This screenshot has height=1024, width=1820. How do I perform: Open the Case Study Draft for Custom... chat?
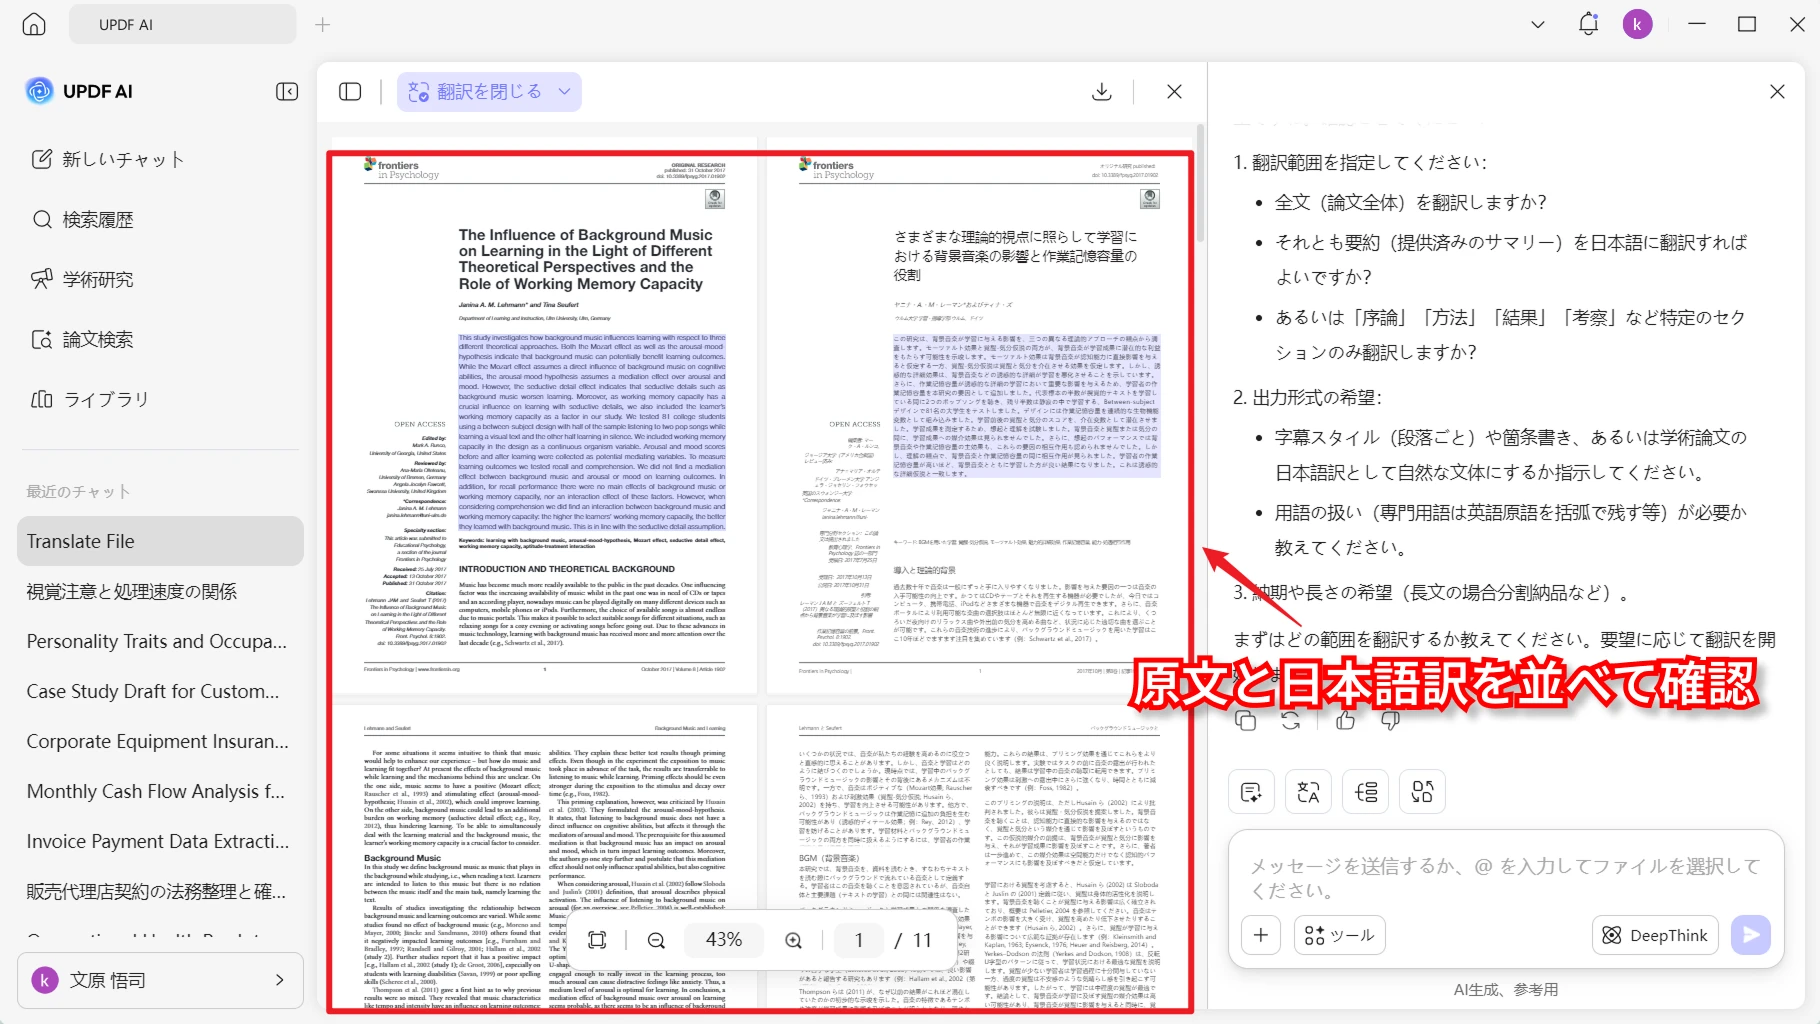160,691
